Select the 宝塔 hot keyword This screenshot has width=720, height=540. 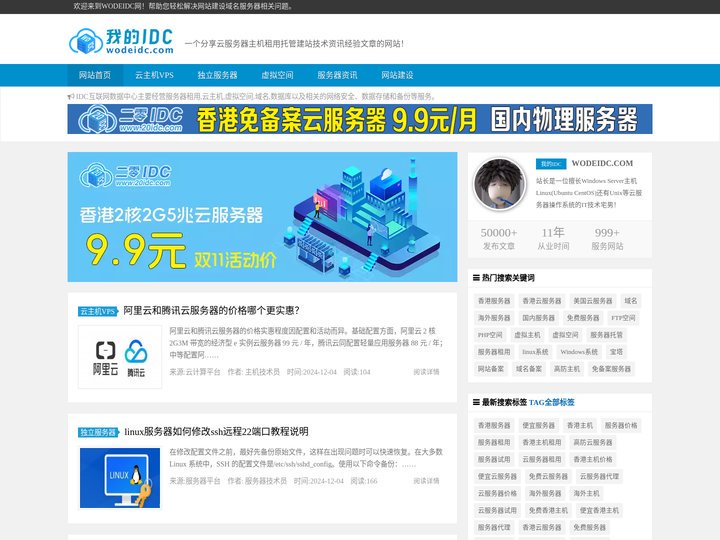(x=616, y=352)
